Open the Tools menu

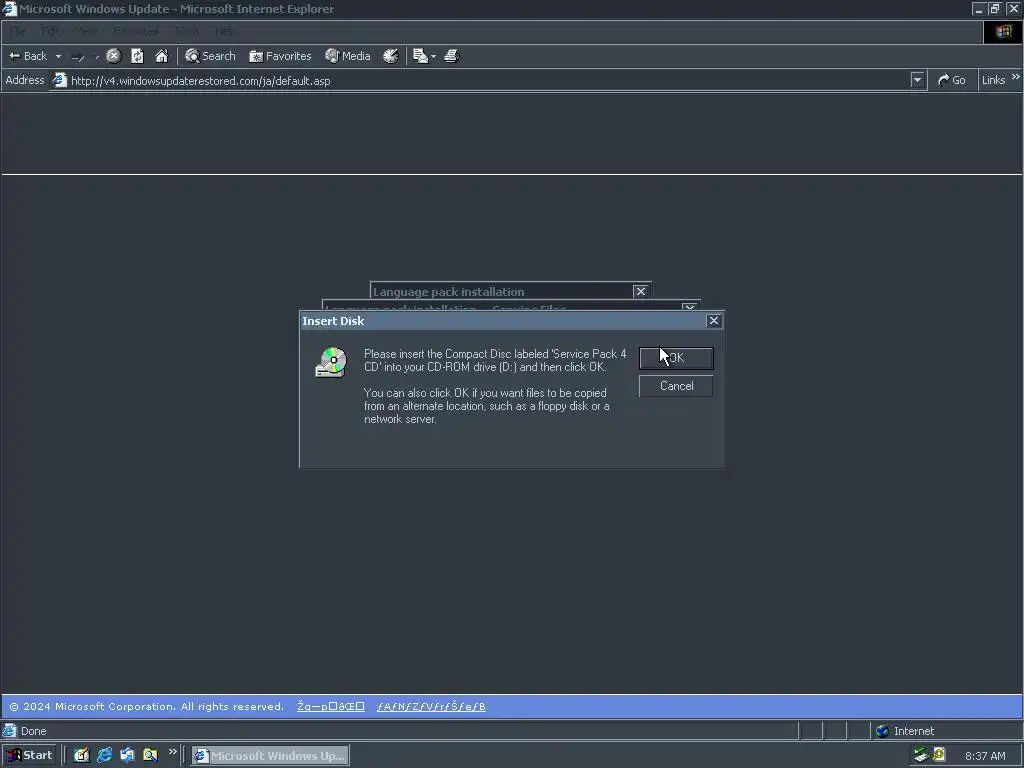coord(187,31)
